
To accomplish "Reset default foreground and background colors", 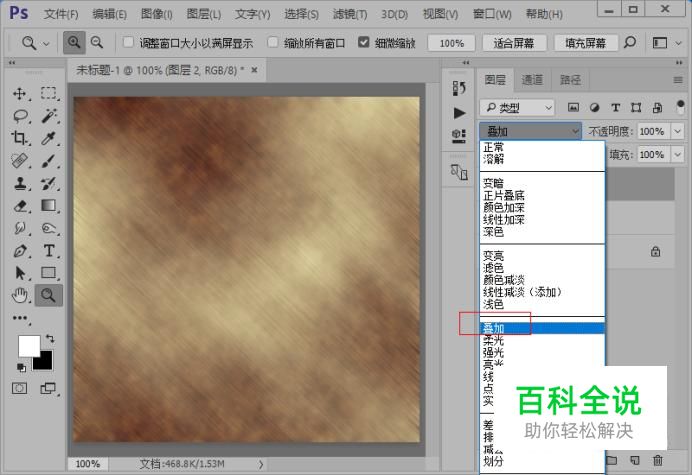I will 21,367.
